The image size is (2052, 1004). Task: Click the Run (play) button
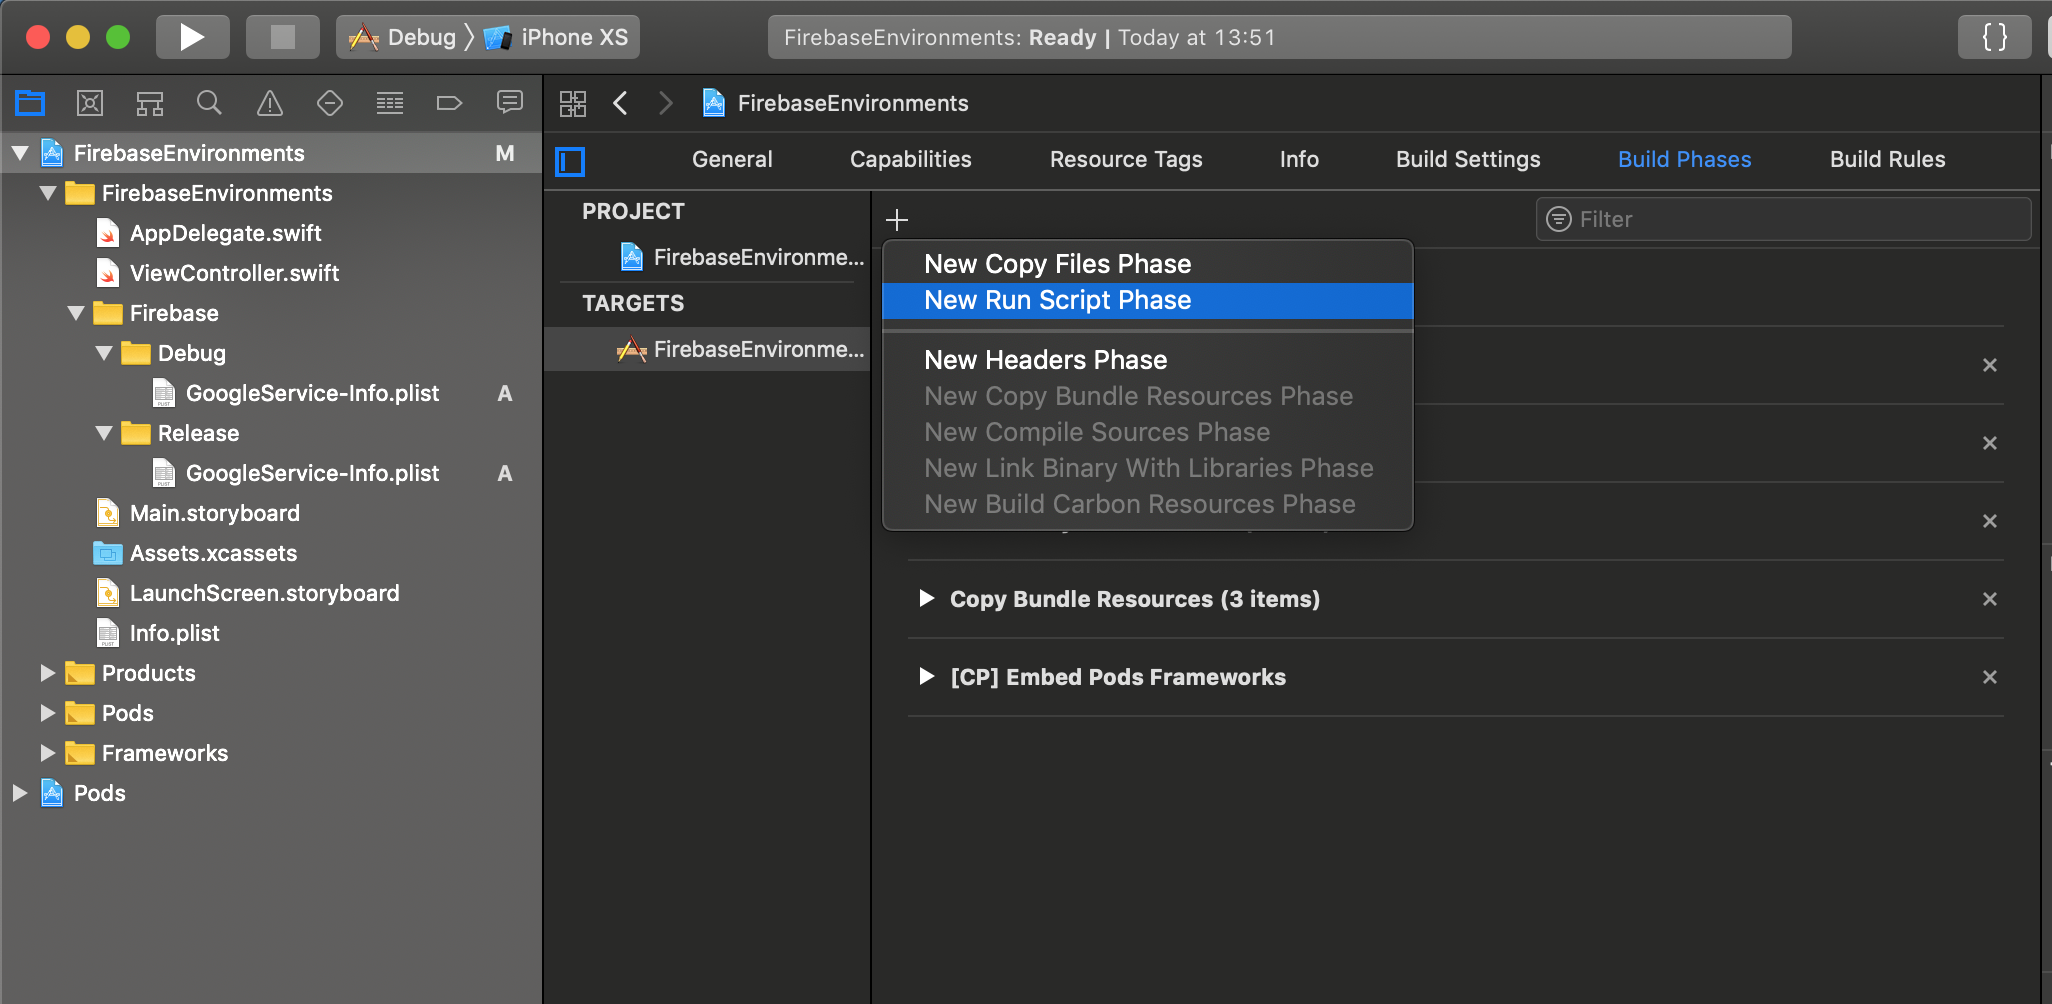[x=192, y=38]
